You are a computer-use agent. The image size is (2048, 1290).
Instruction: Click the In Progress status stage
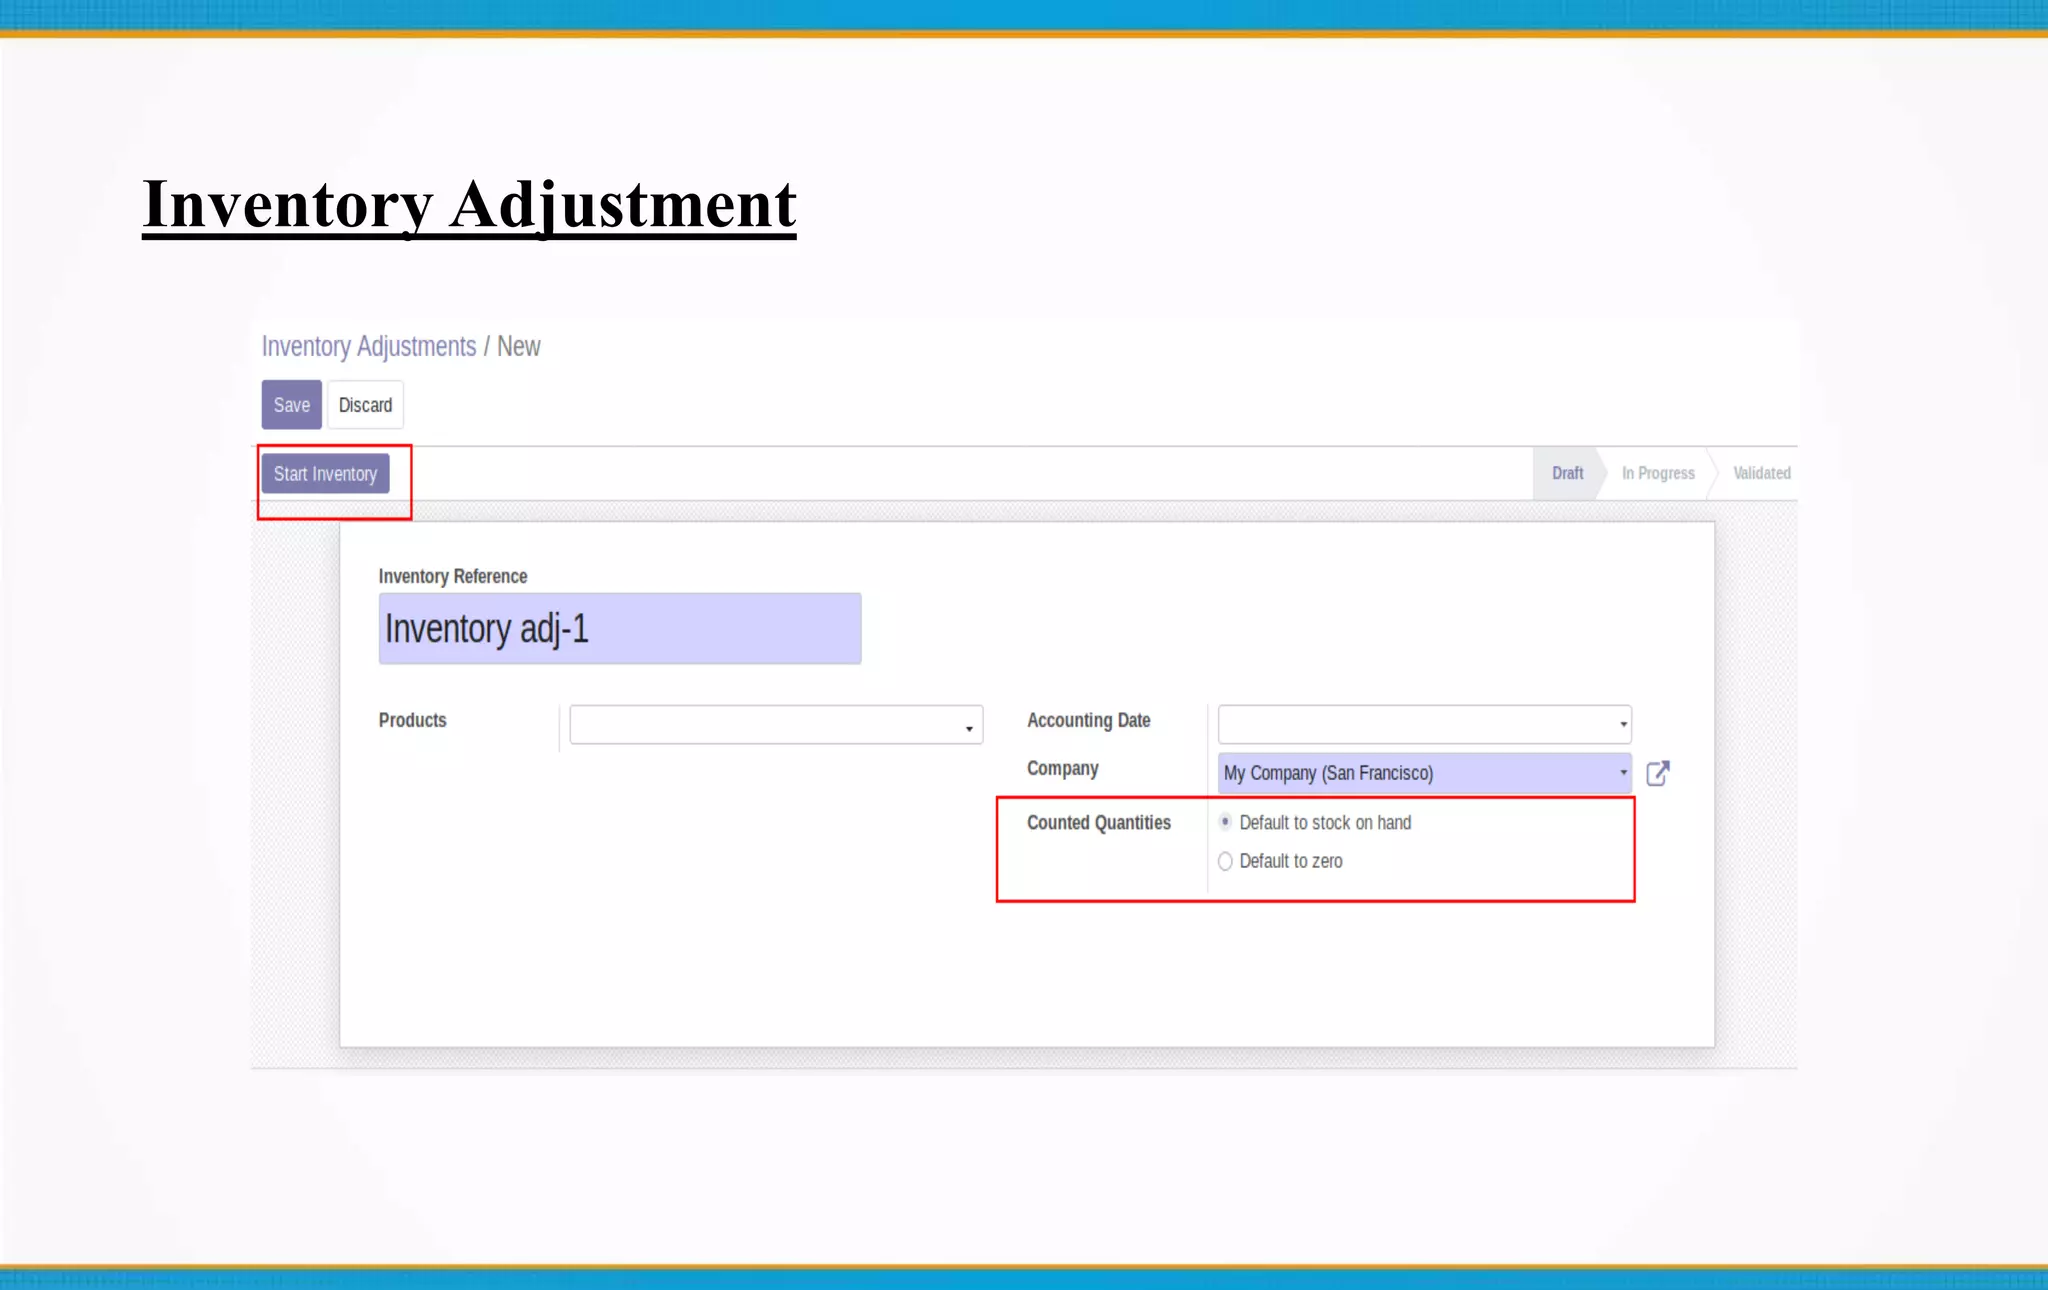click(1658, 473)
